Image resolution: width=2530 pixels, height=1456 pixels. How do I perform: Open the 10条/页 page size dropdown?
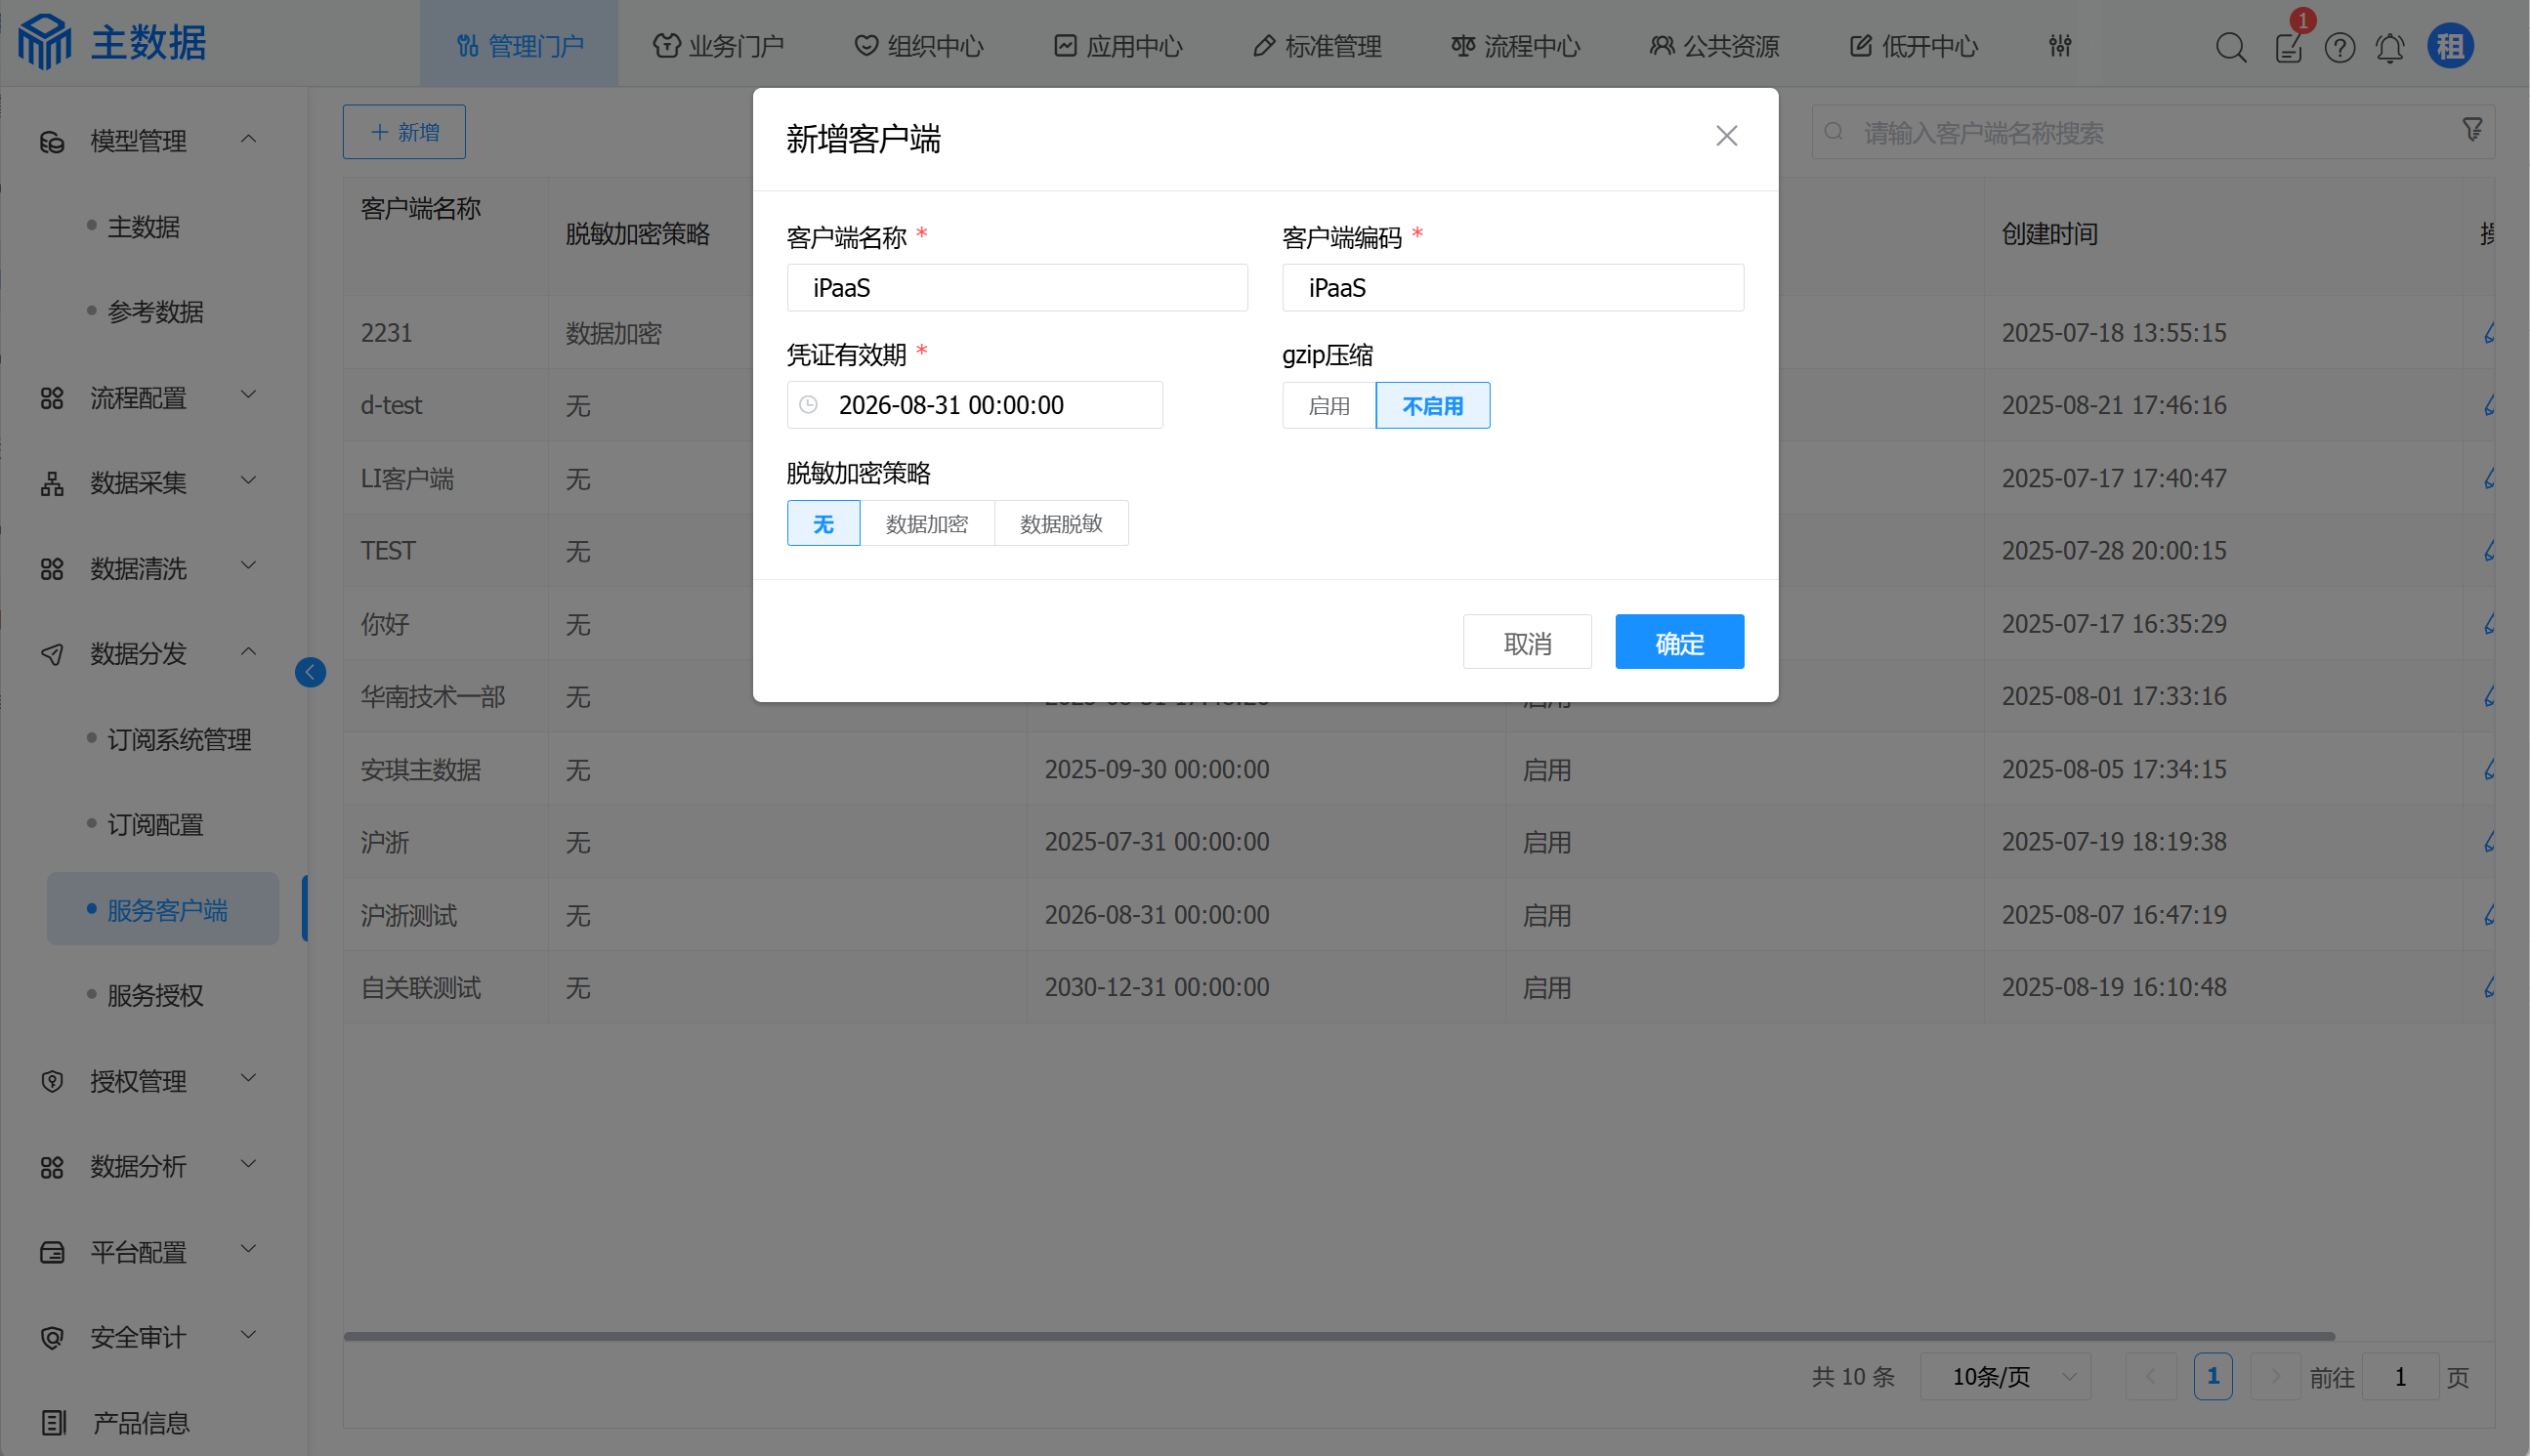click(x=2004, y=1377)
